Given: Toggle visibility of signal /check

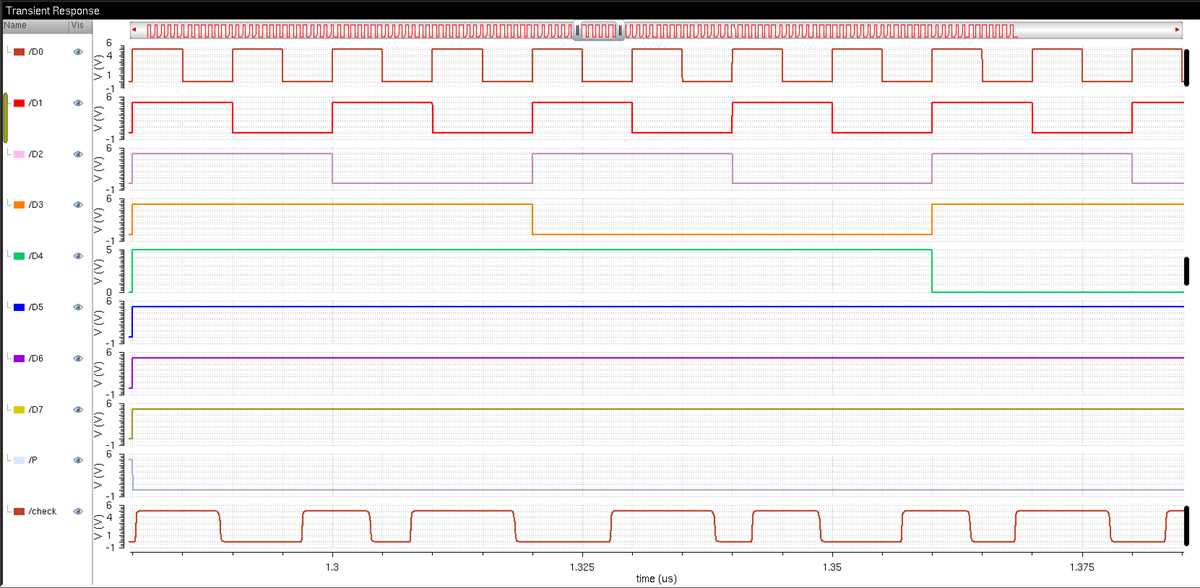Looking at the screenshot, I should click(x=78, y=511).
